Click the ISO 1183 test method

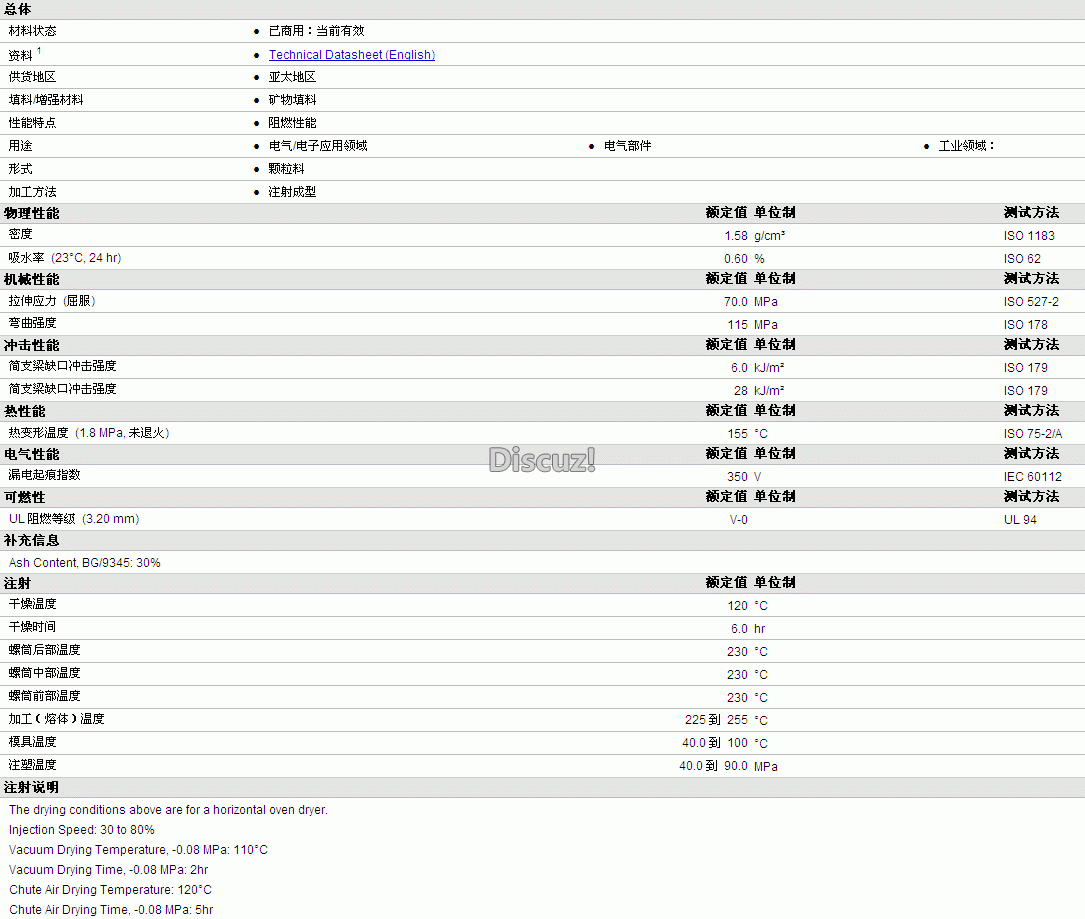[1029, 236]
